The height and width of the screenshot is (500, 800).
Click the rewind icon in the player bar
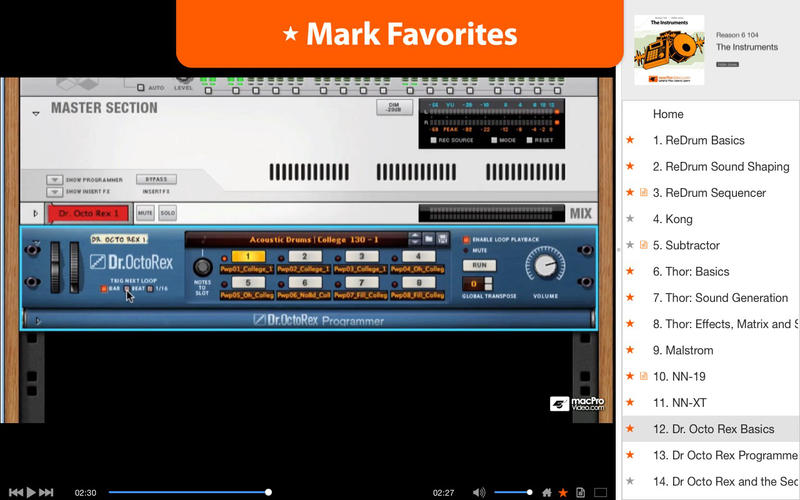(16, 492)
